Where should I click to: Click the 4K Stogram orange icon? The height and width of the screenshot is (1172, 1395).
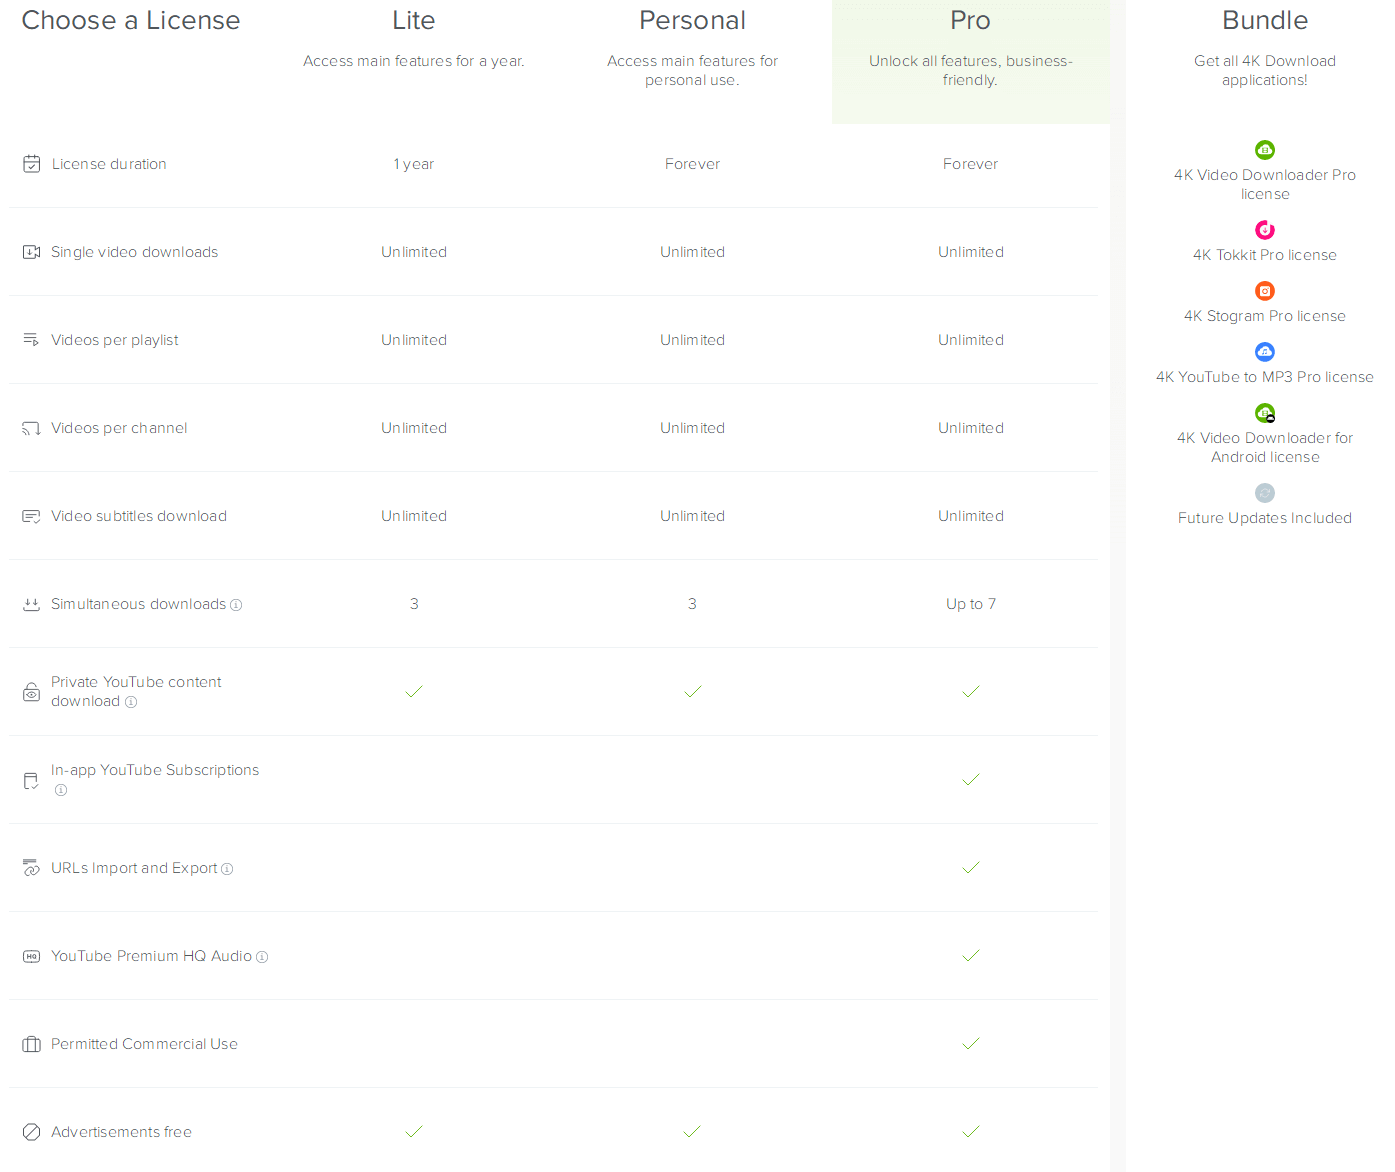click(1265, 291)
